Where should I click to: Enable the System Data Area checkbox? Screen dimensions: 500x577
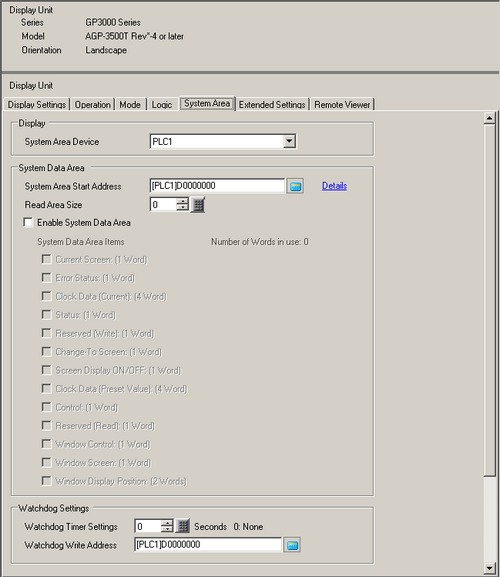28,223
